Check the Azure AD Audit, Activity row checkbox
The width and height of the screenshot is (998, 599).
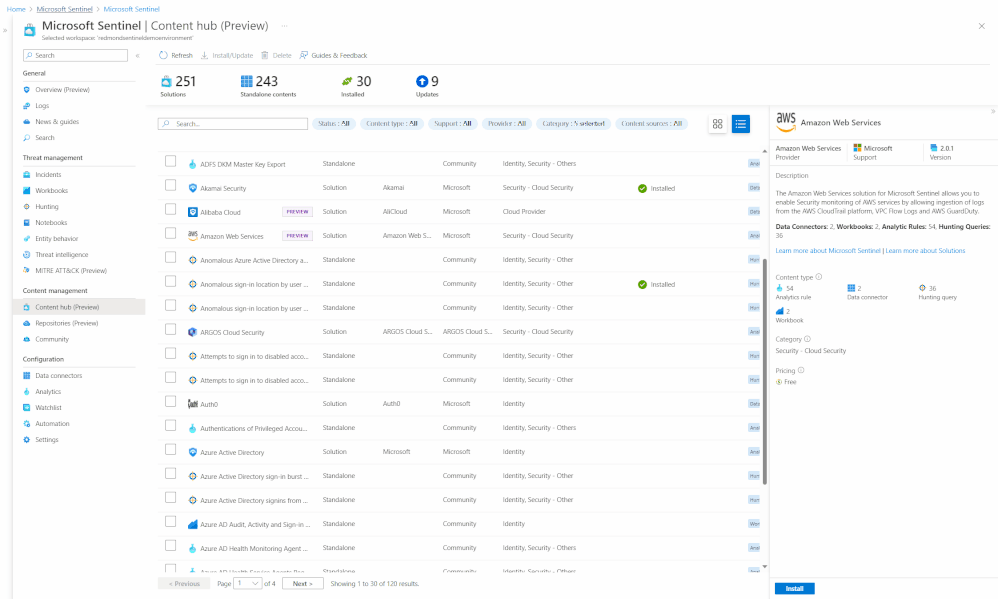(x=171, y=521)
